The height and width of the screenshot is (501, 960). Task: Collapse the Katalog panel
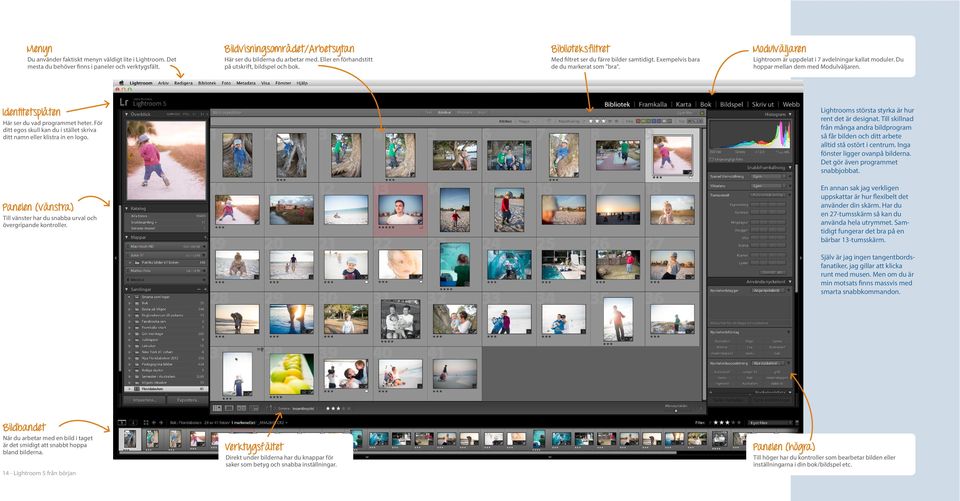point(127,208)
